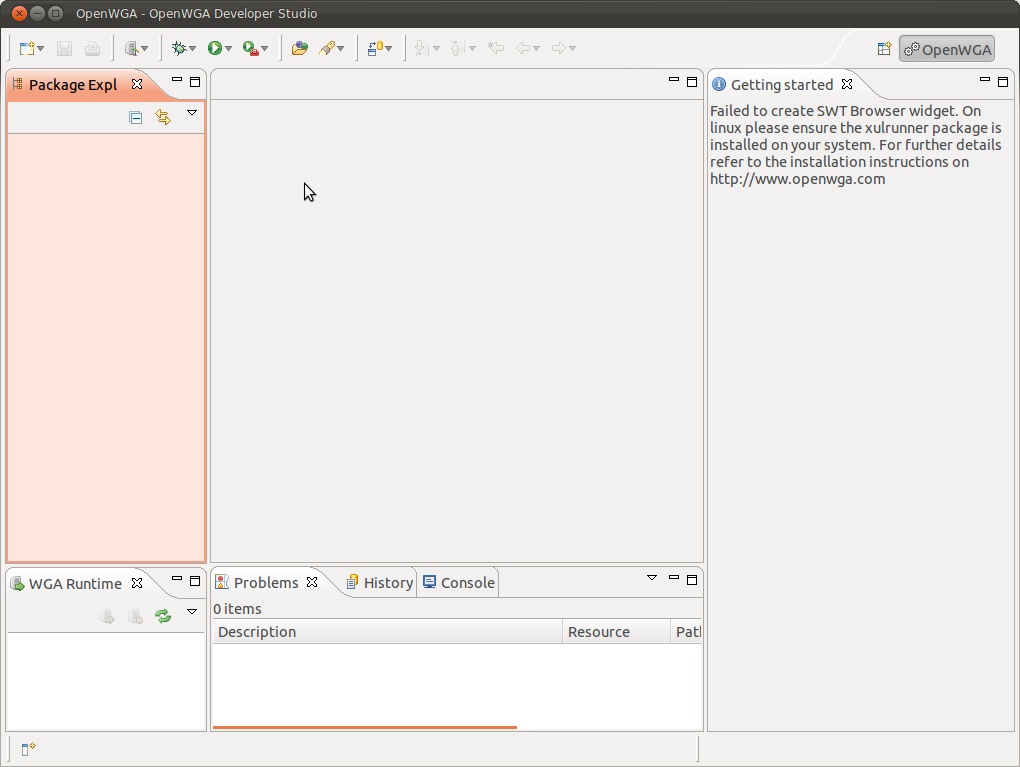
Task: Open the WGA Runtime view menu triangle
Action: [x=192, y=612]
